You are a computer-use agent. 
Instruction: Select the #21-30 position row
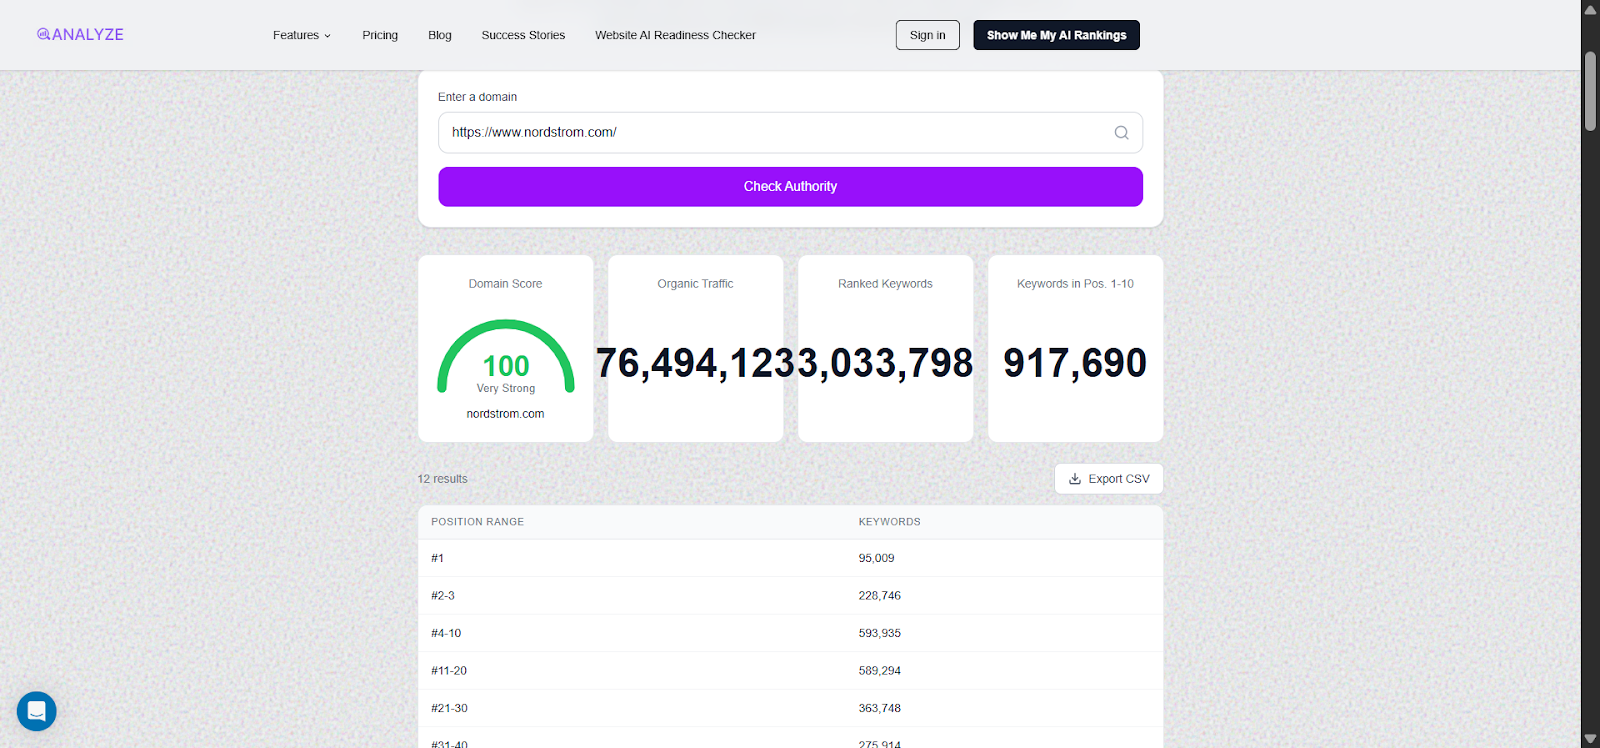pos(790,708)
